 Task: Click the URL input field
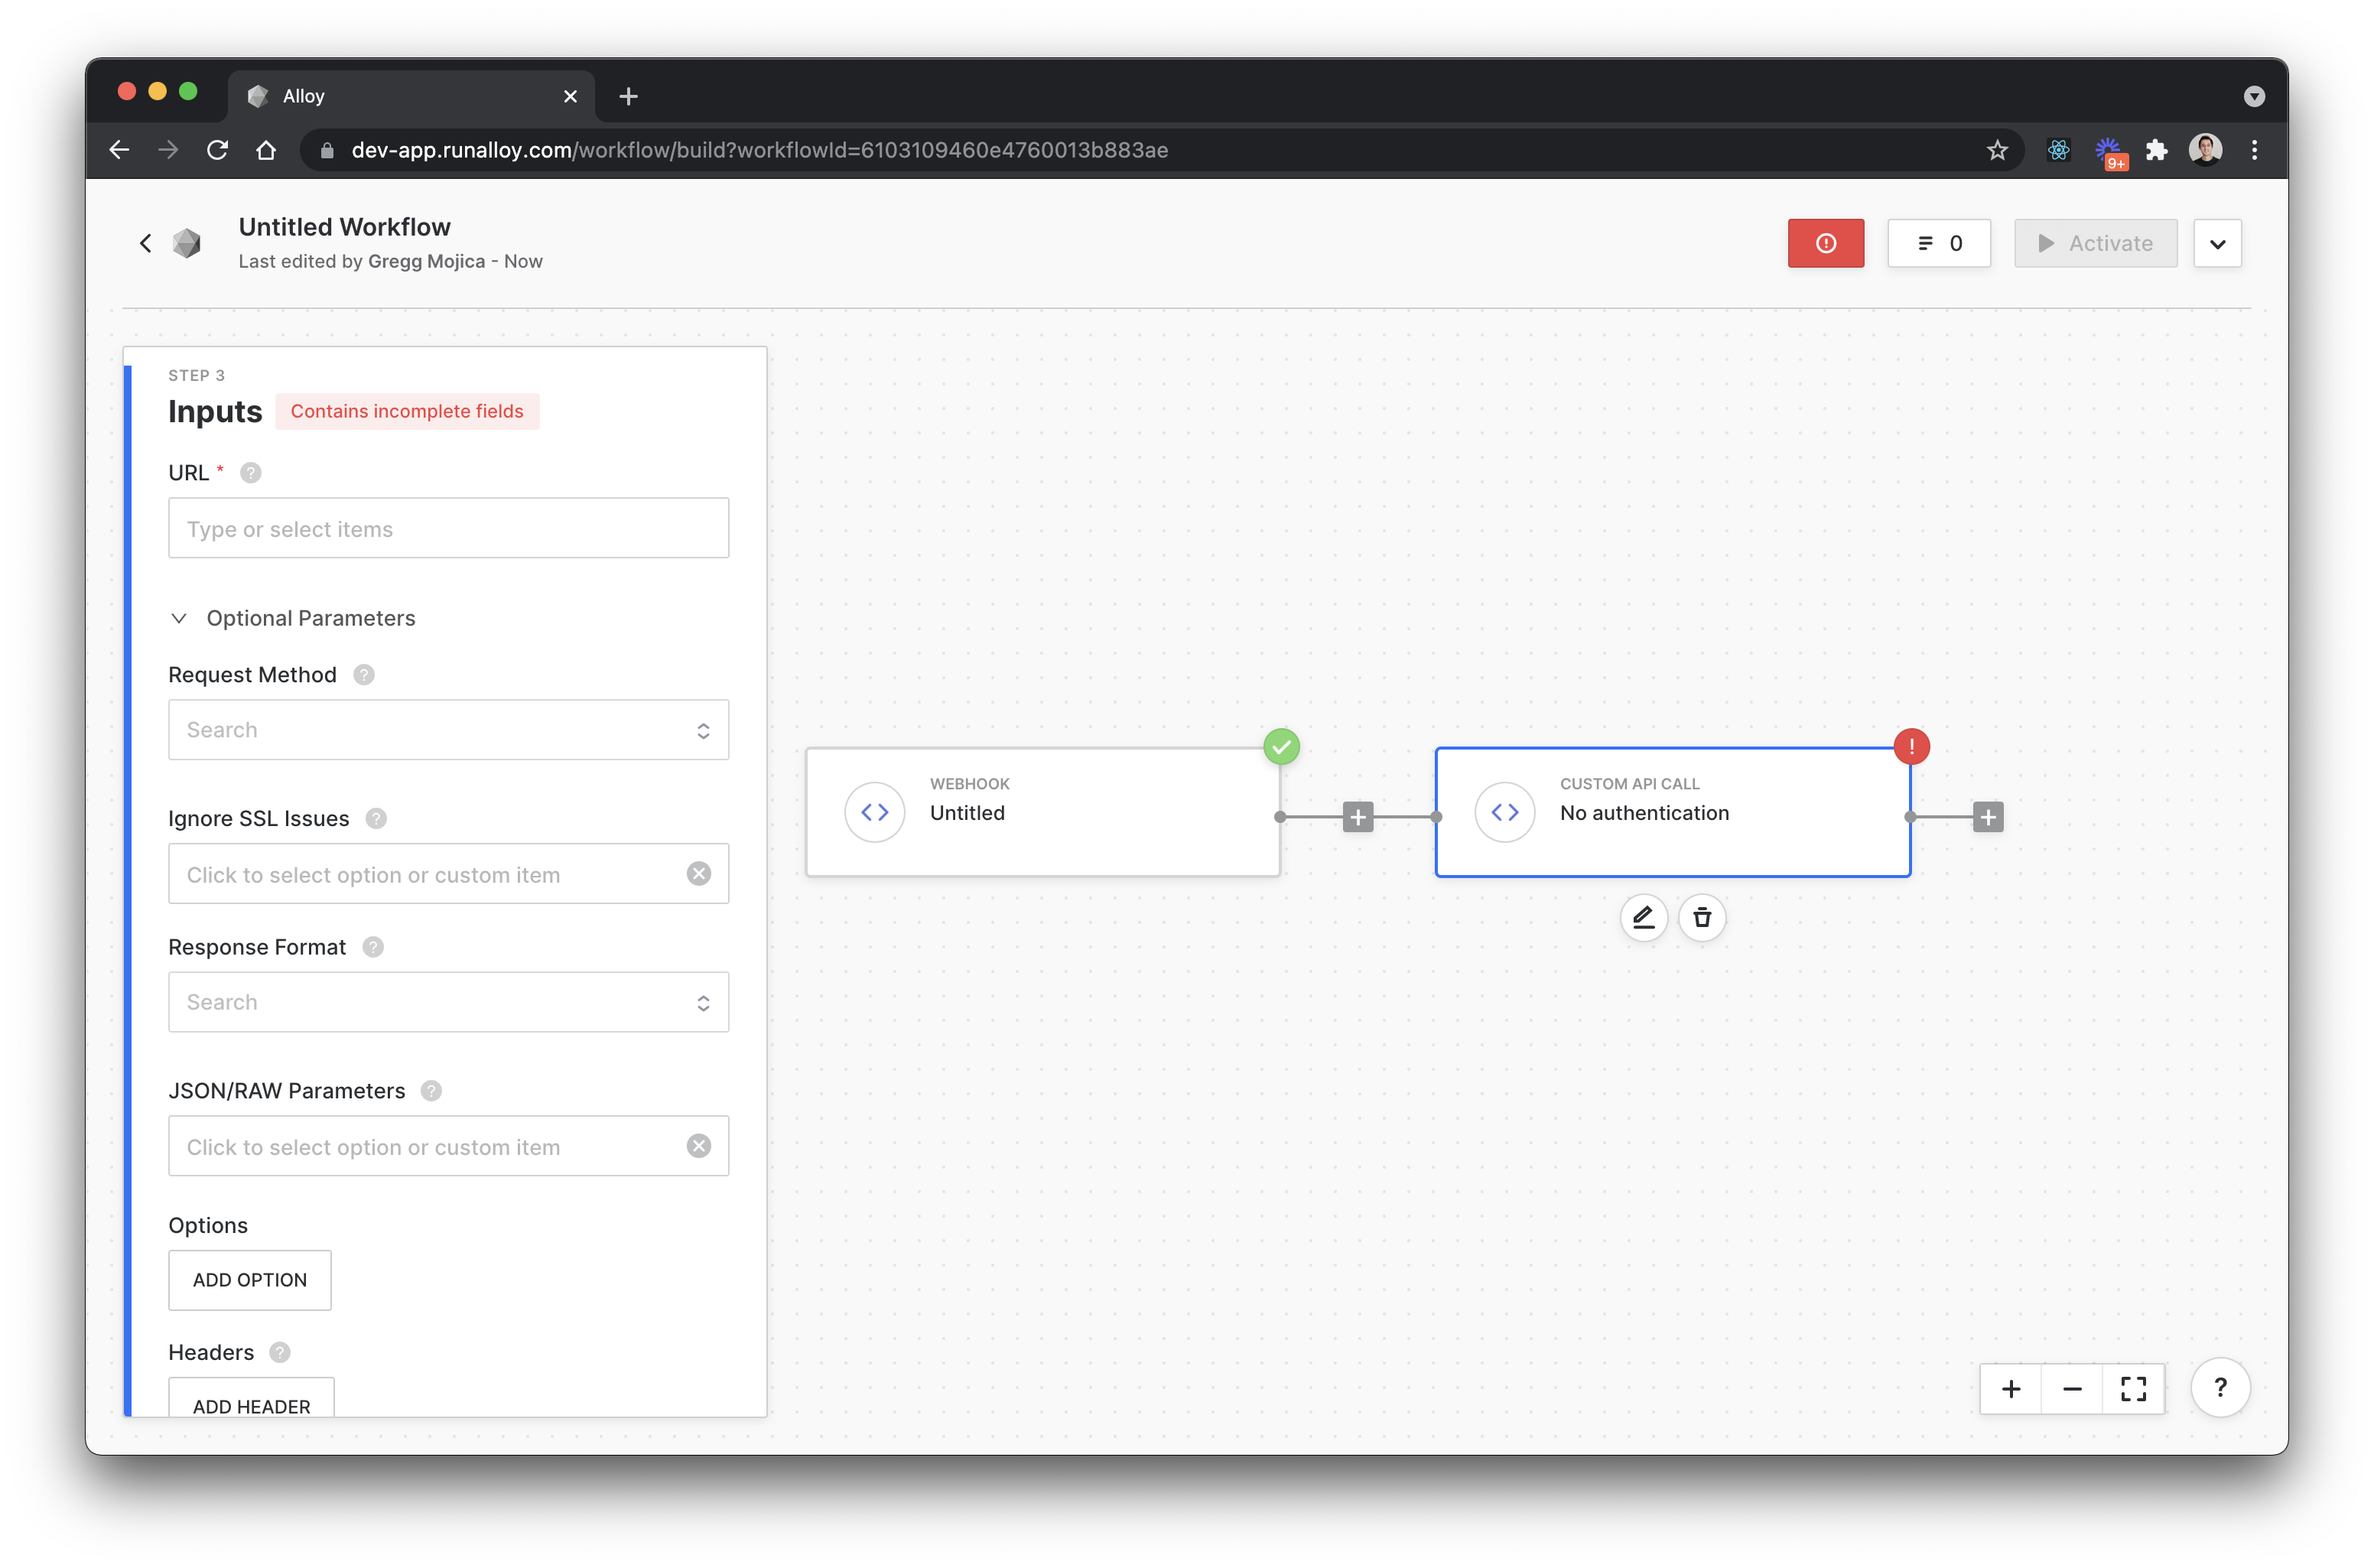tap(448, 528)
